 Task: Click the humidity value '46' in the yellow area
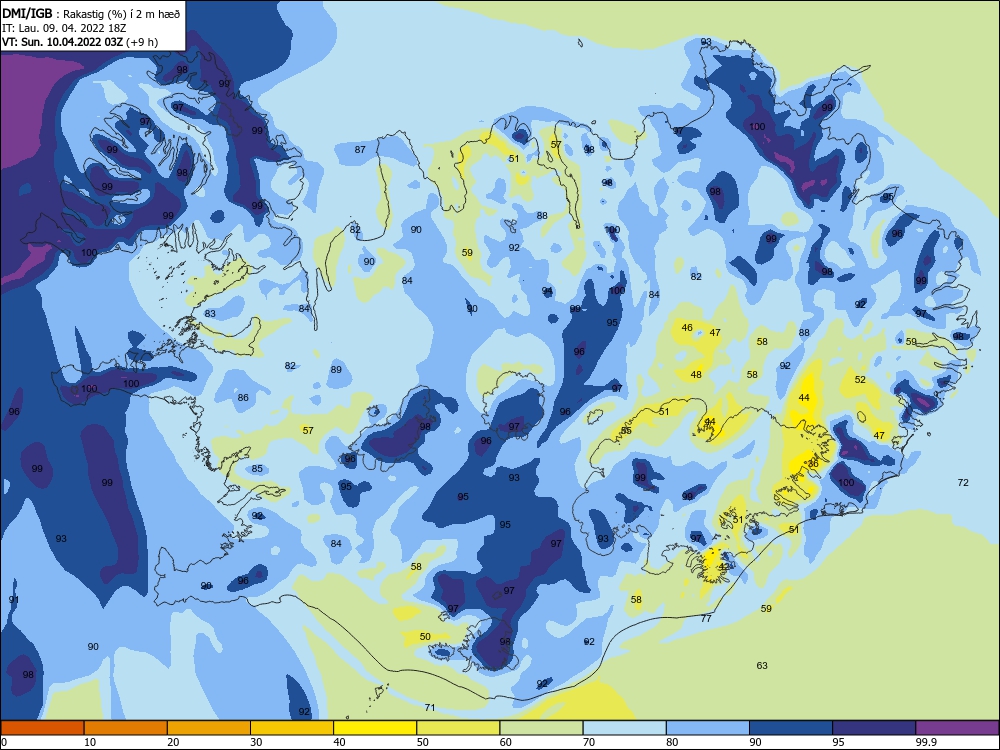click(687, 327)
